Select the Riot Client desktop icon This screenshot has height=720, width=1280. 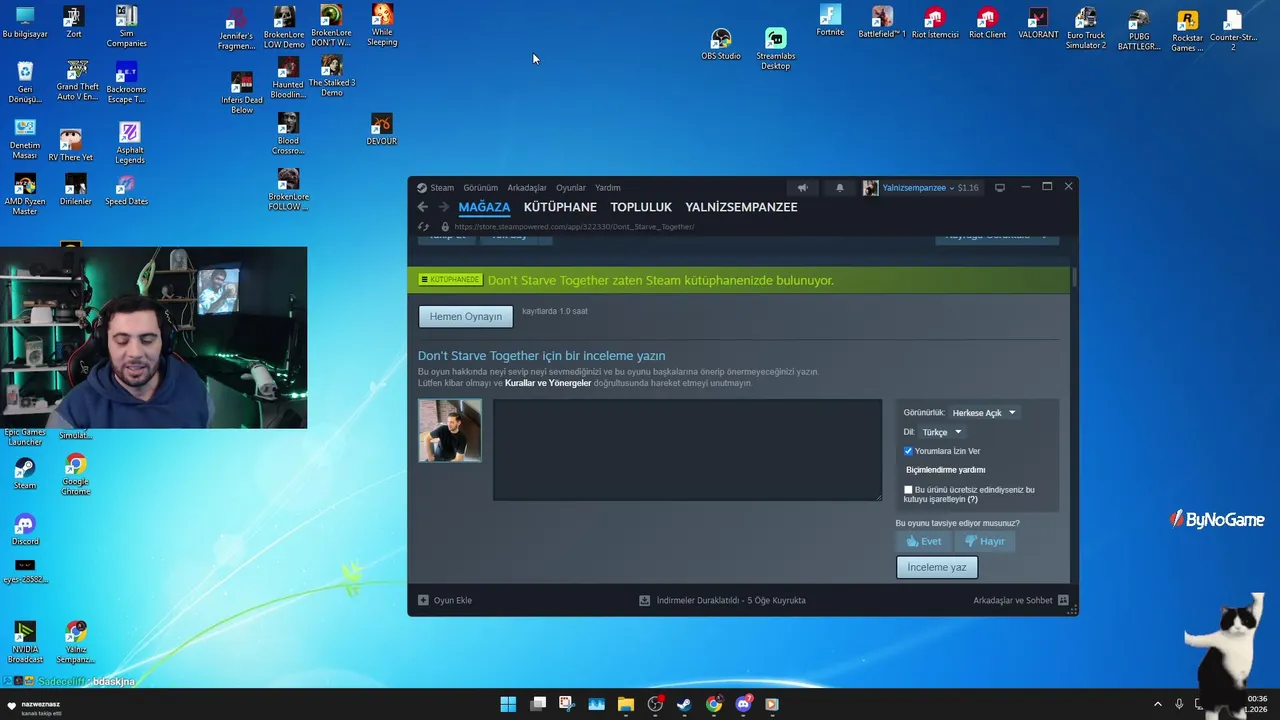(987, 24)
